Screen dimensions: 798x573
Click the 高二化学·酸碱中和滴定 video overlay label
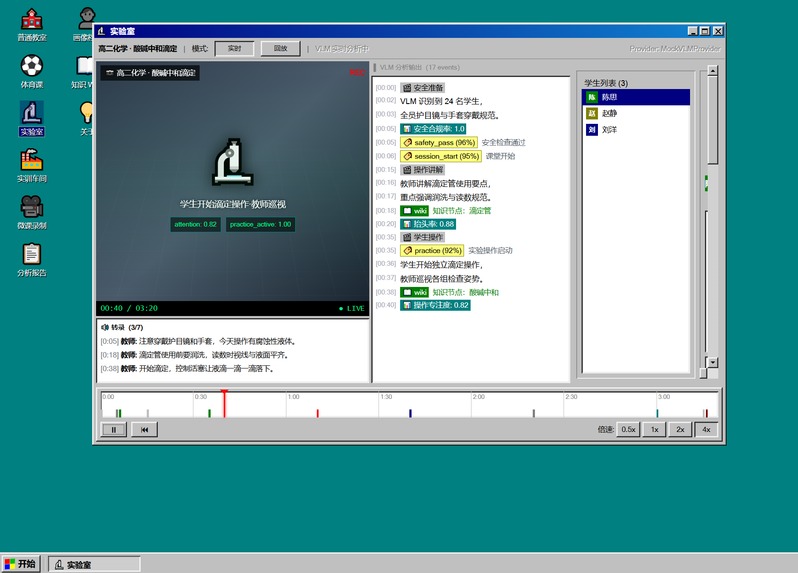[150, 73]
